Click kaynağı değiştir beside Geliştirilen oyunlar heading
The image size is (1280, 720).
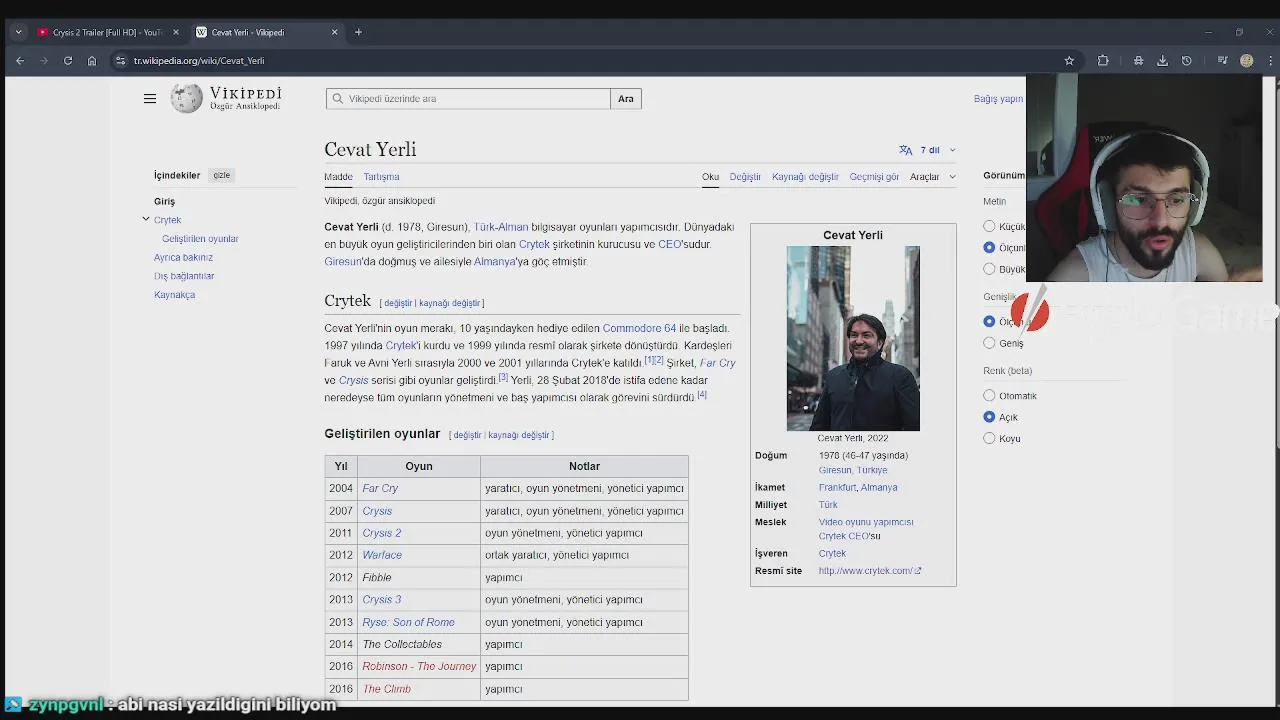(x=518, y=435)
